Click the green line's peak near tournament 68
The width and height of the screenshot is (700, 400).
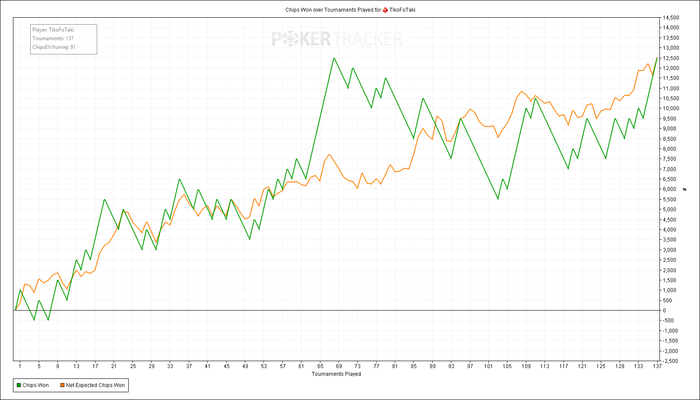click(334, 58)
